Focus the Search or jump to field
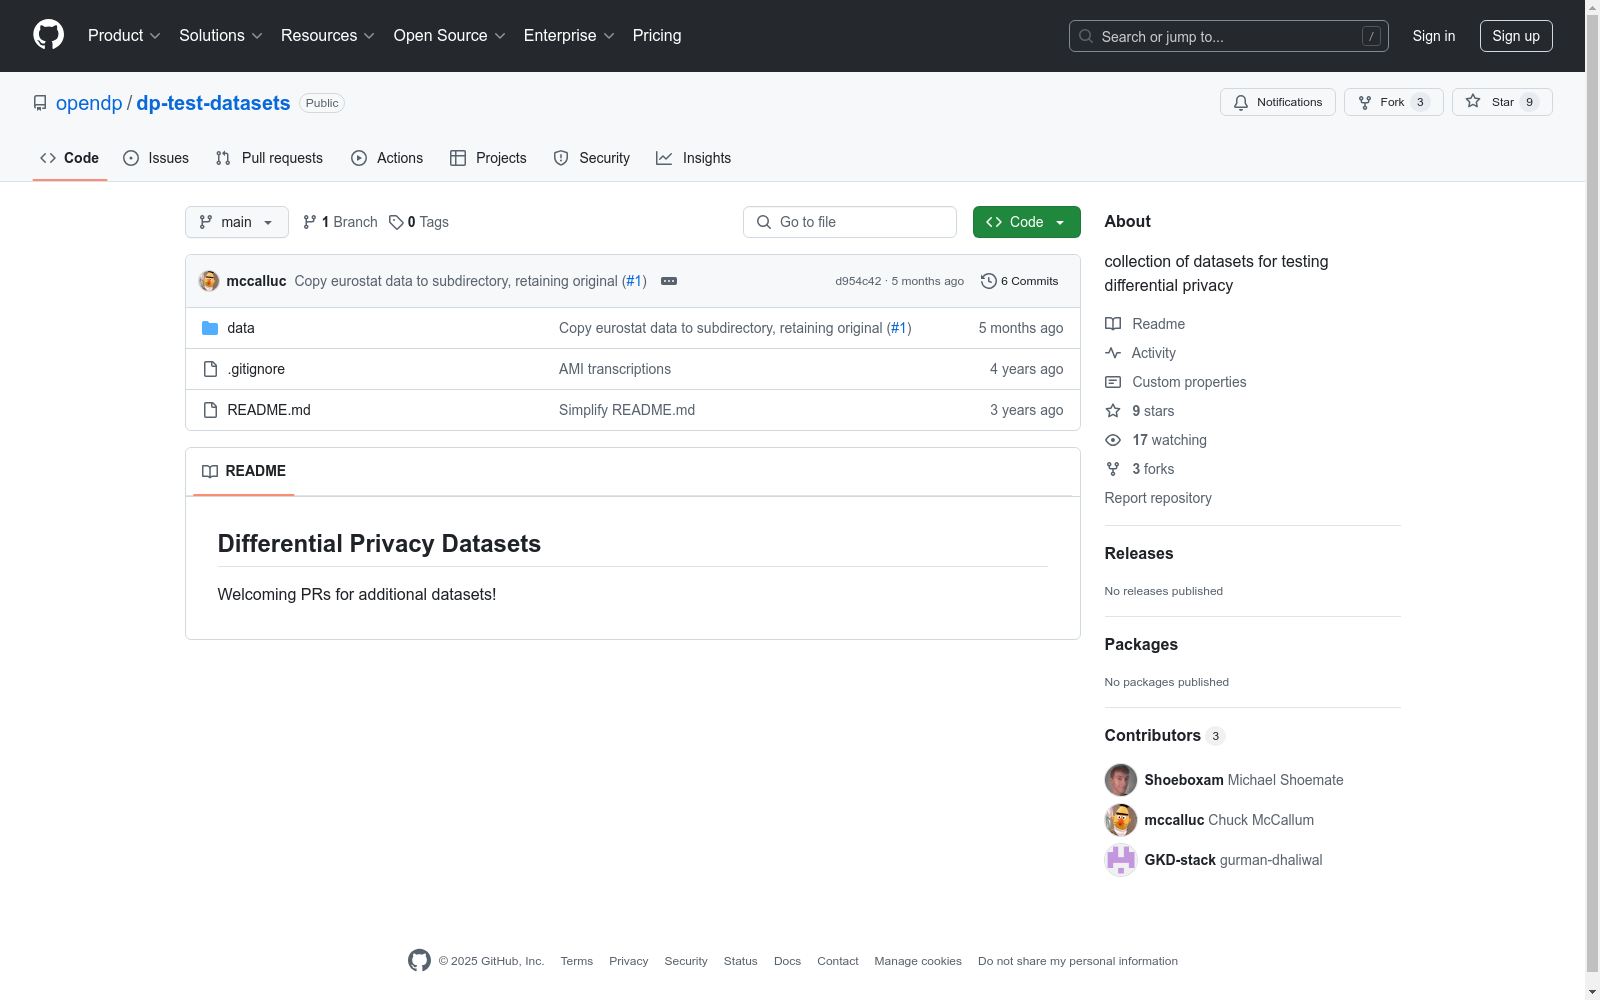 (x=1229, y=36)
